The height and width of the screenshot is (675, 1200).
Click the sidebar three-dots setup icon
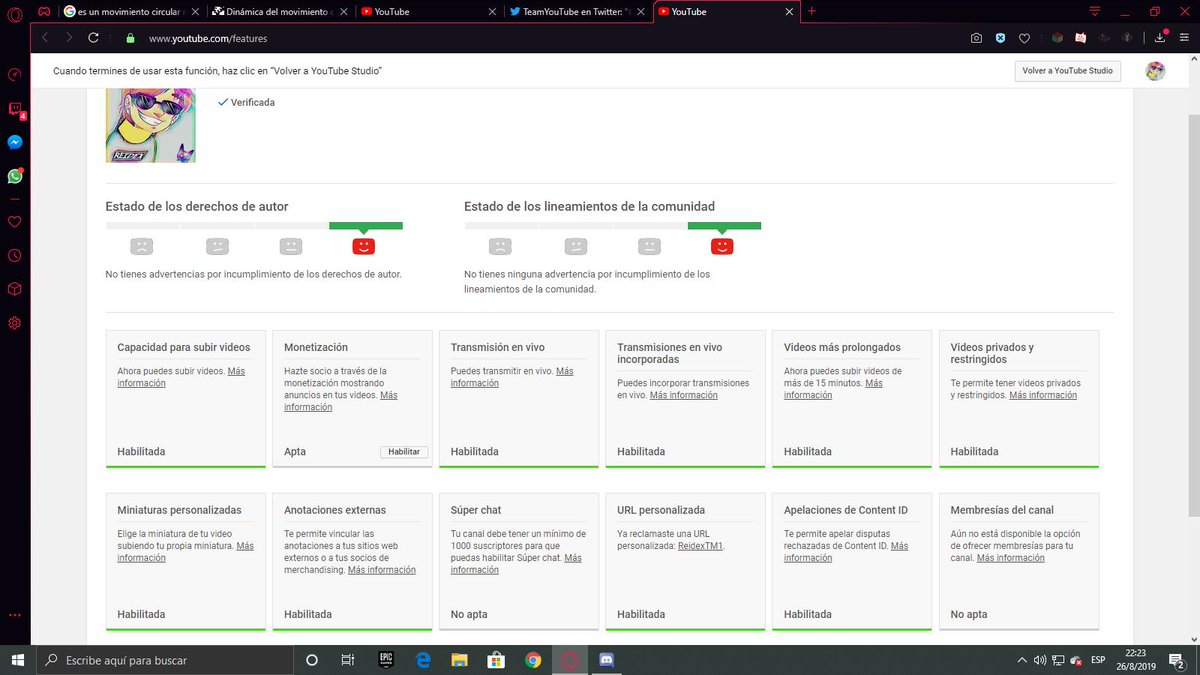point(15,615)
